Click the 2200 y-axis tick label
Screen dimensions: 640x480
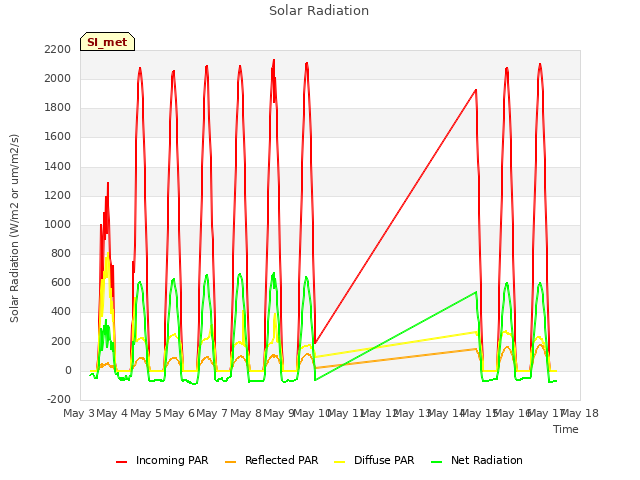(x=58, y=49)
